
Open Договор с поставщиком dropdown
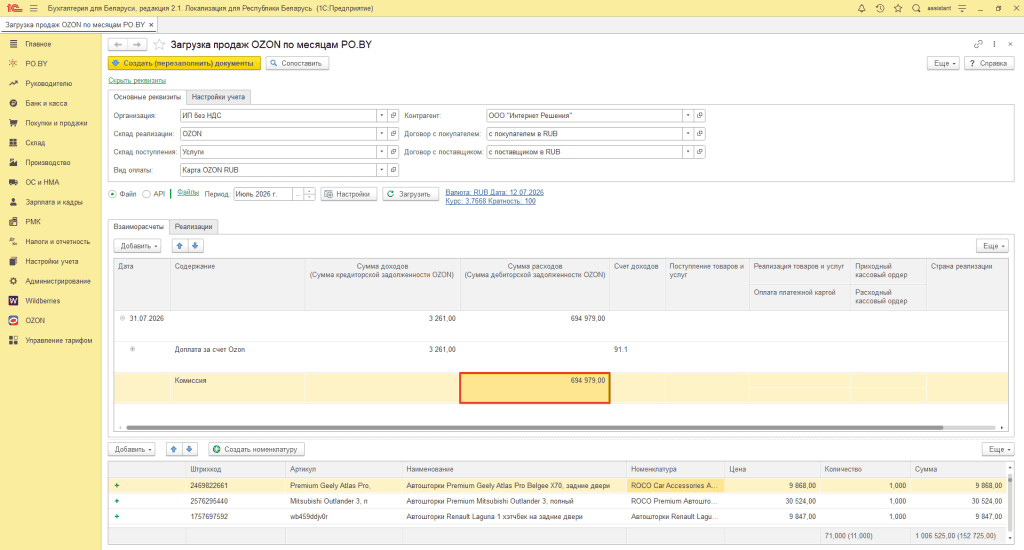(688, 152)
